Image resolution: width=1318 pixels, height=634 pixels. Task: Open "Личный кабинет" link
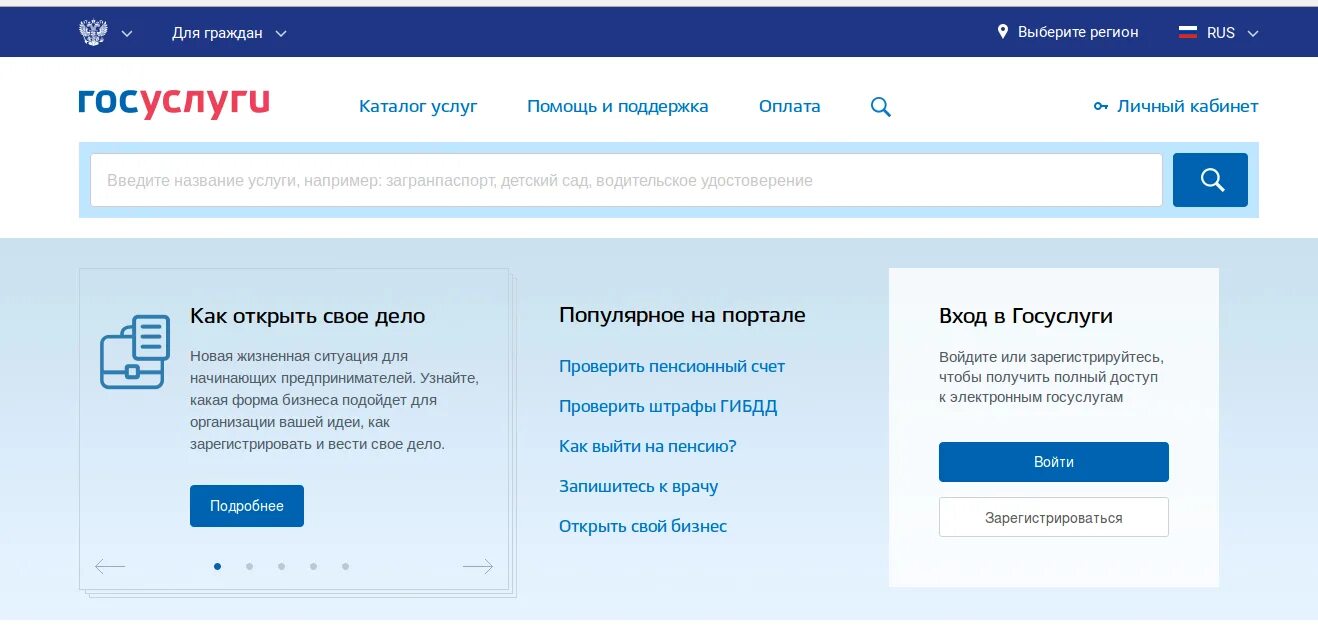[x=1187, y=106]
